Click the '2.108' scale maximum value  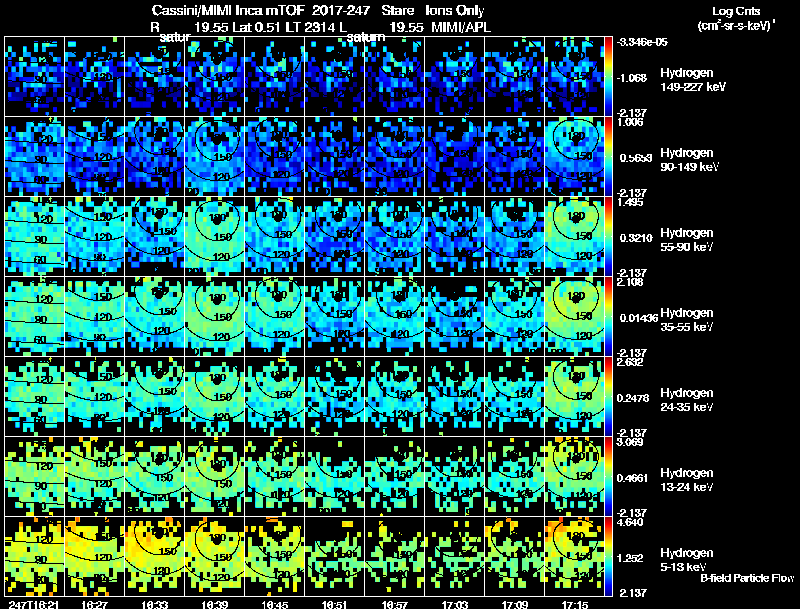pyautogui.click(x=630, y=282)
